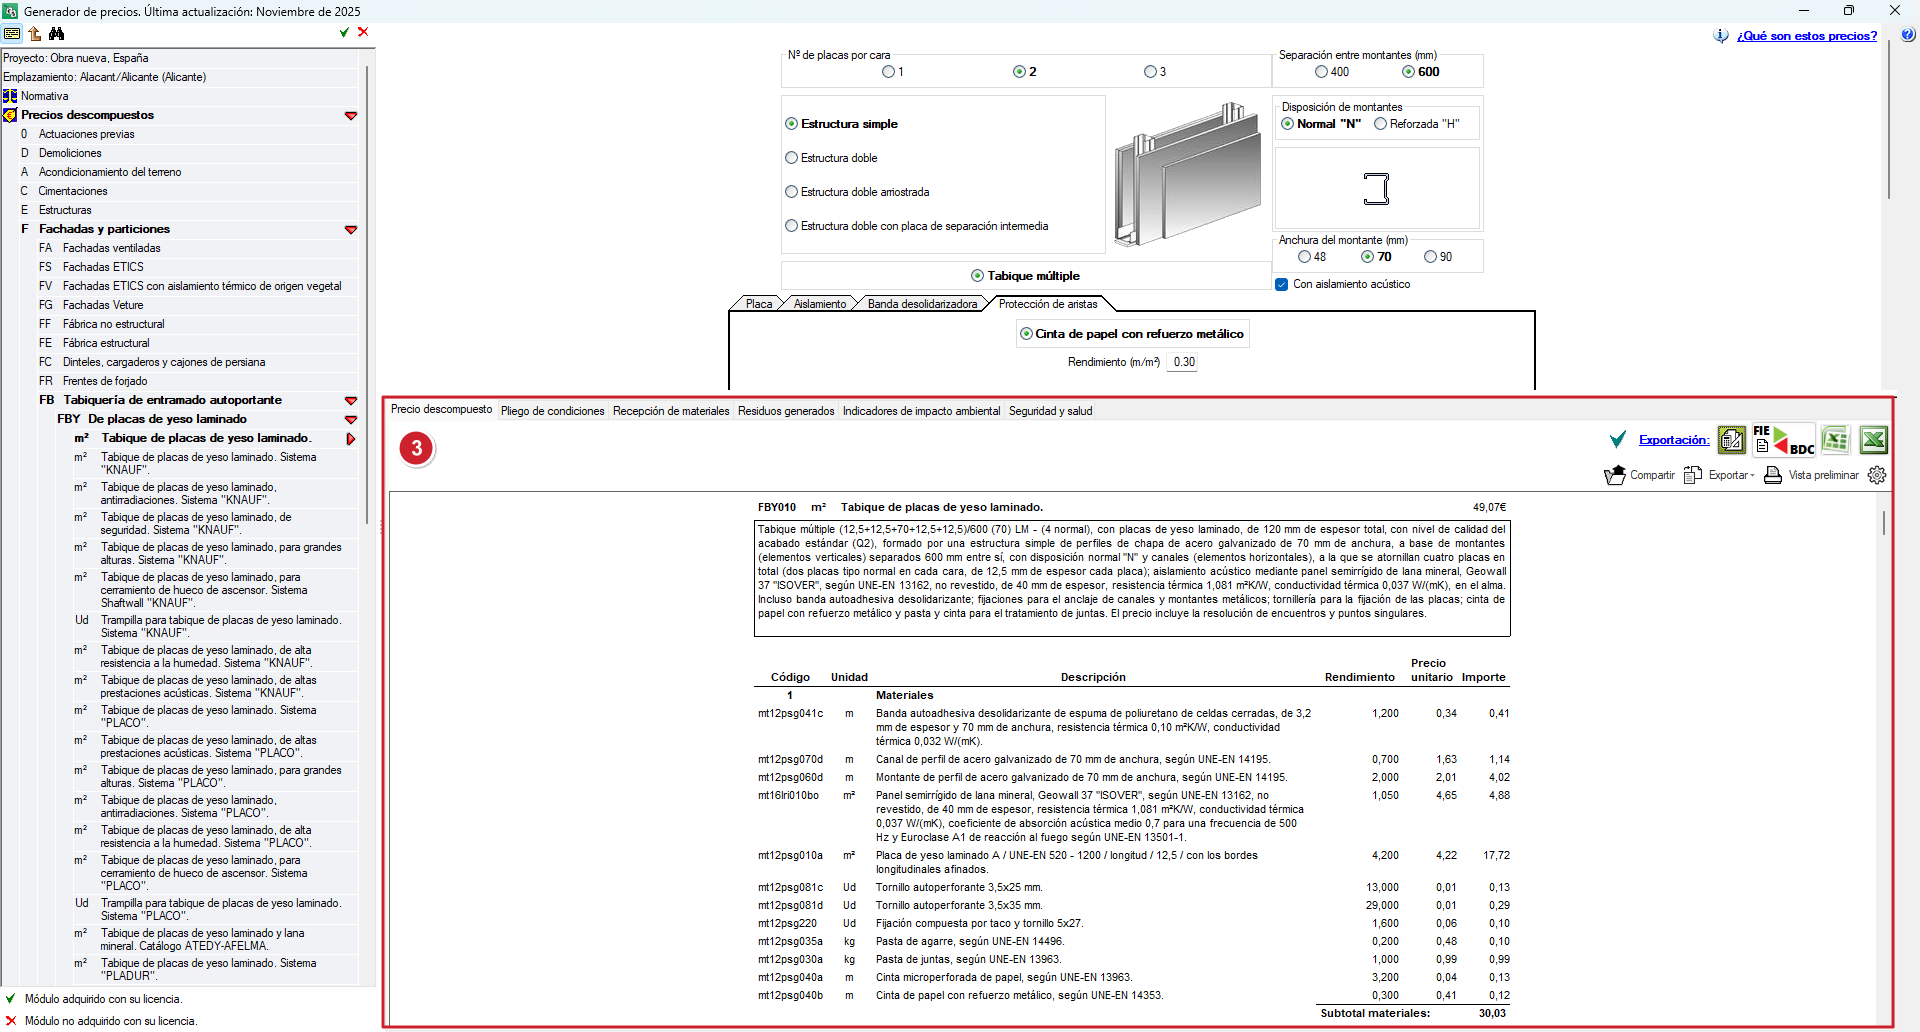The image size is (1920, 1032).
Task: Click the options panel vertical scrollbar
Action: tap(1889, 119)
